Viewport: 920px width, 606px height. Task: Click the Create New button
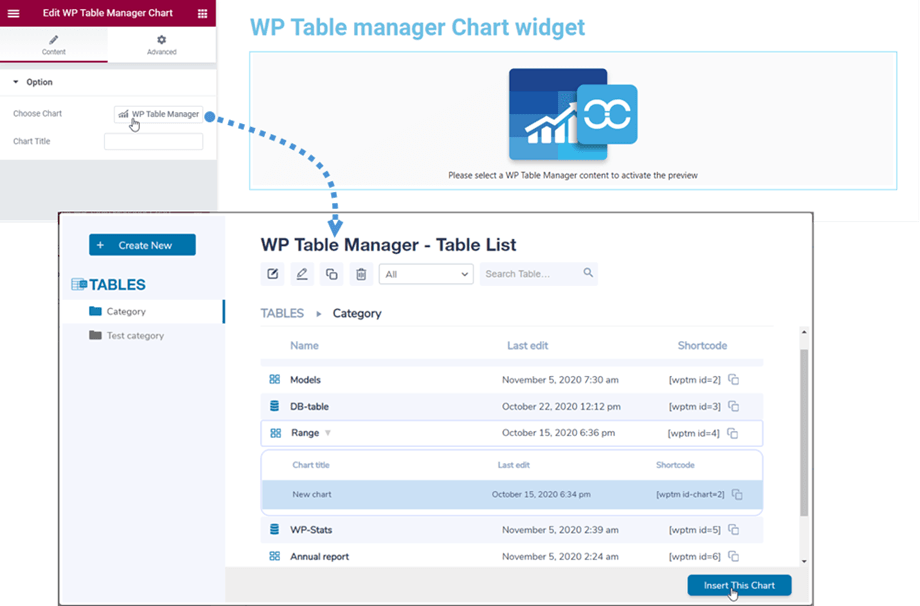coord(142,245)
